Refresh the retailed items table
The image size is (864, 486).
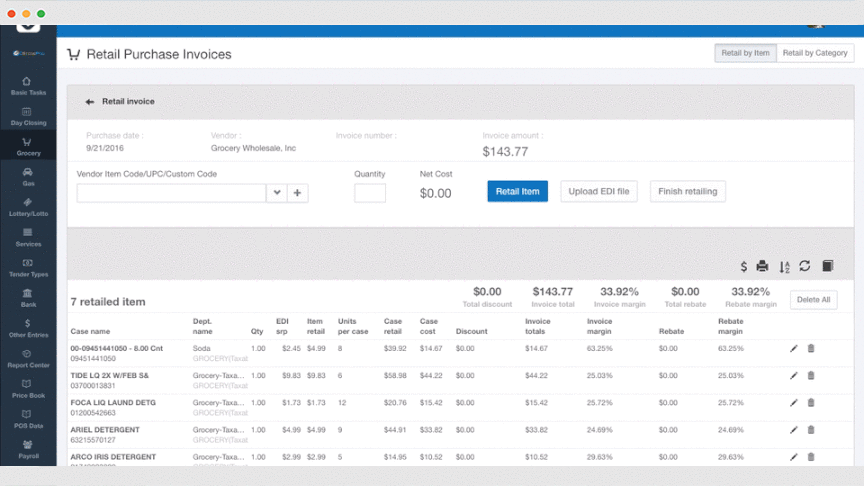(x=805, y=267)
